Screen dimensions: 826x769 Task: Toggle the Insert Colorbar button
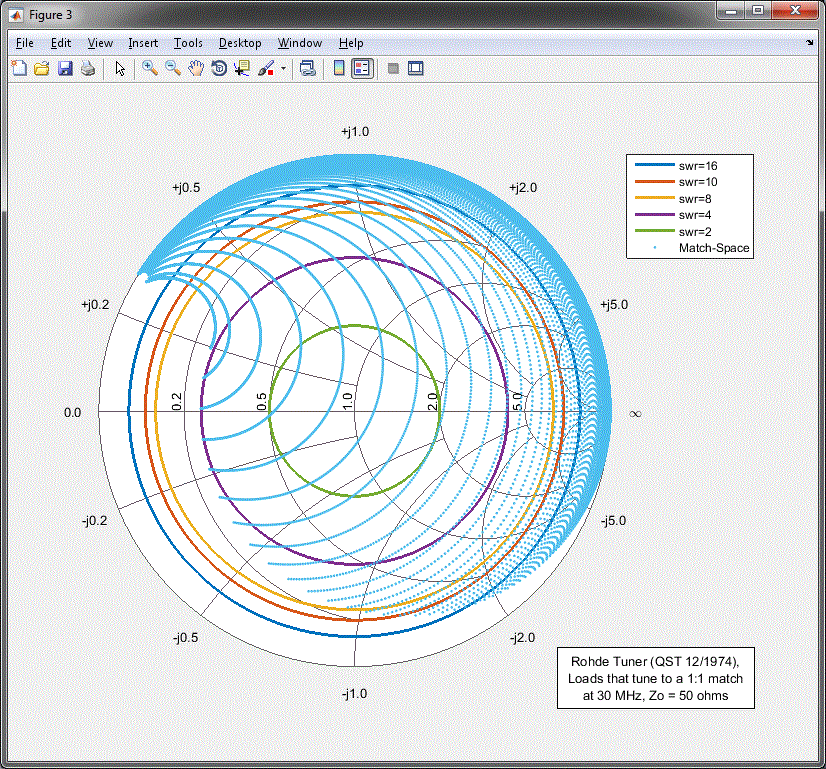coord(338,68)
